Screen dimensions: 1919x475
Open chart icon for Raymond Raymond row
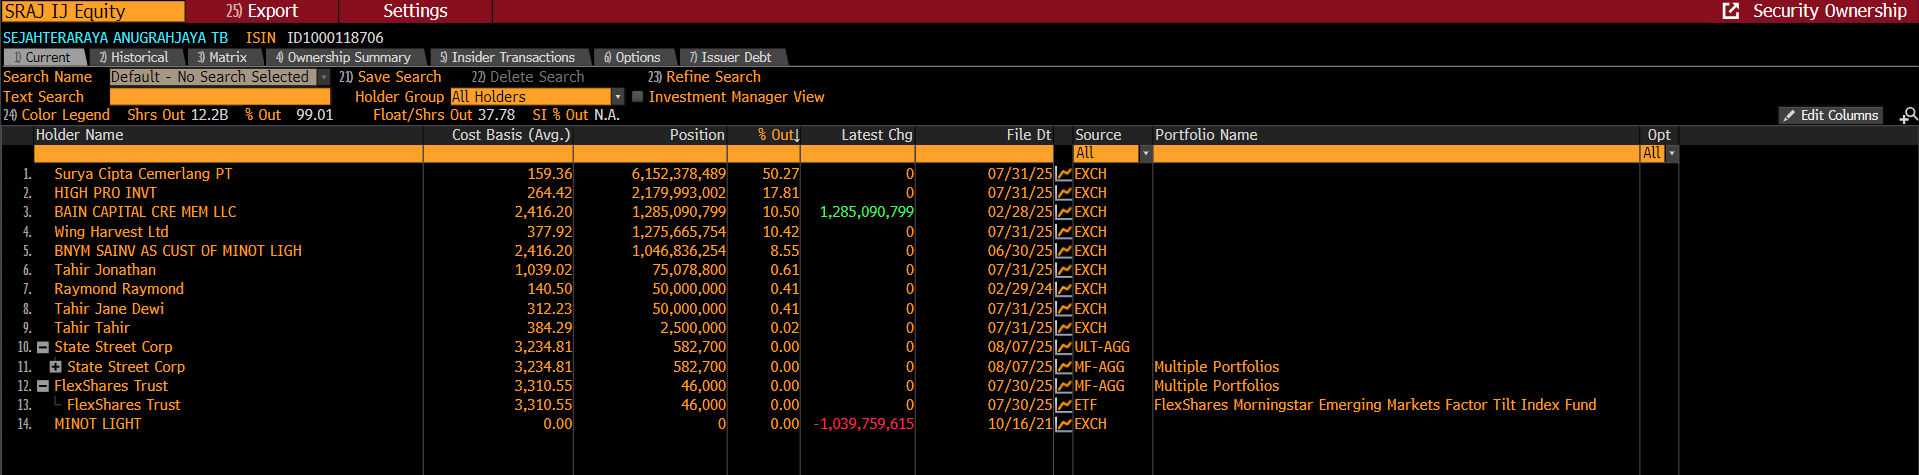coord(1064,289)
